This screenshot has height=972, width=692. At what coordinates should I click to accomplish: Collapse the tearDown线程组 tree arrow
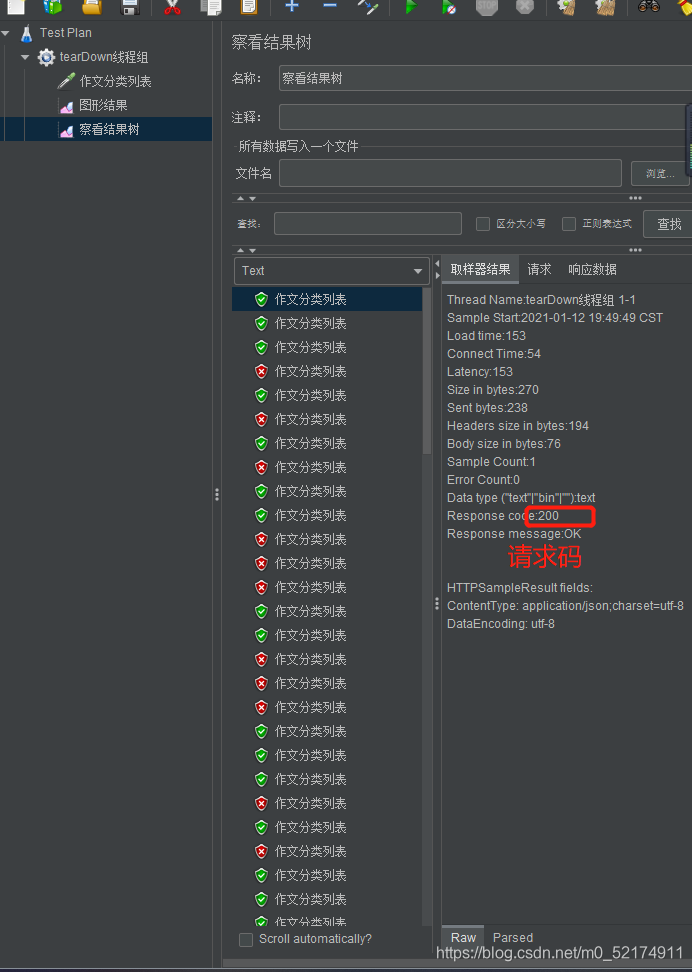click(25, 57)
